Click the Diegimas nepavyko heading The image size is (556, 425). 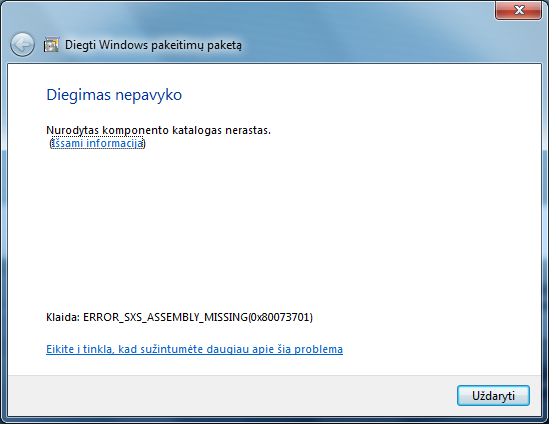[x=114, y=95]
